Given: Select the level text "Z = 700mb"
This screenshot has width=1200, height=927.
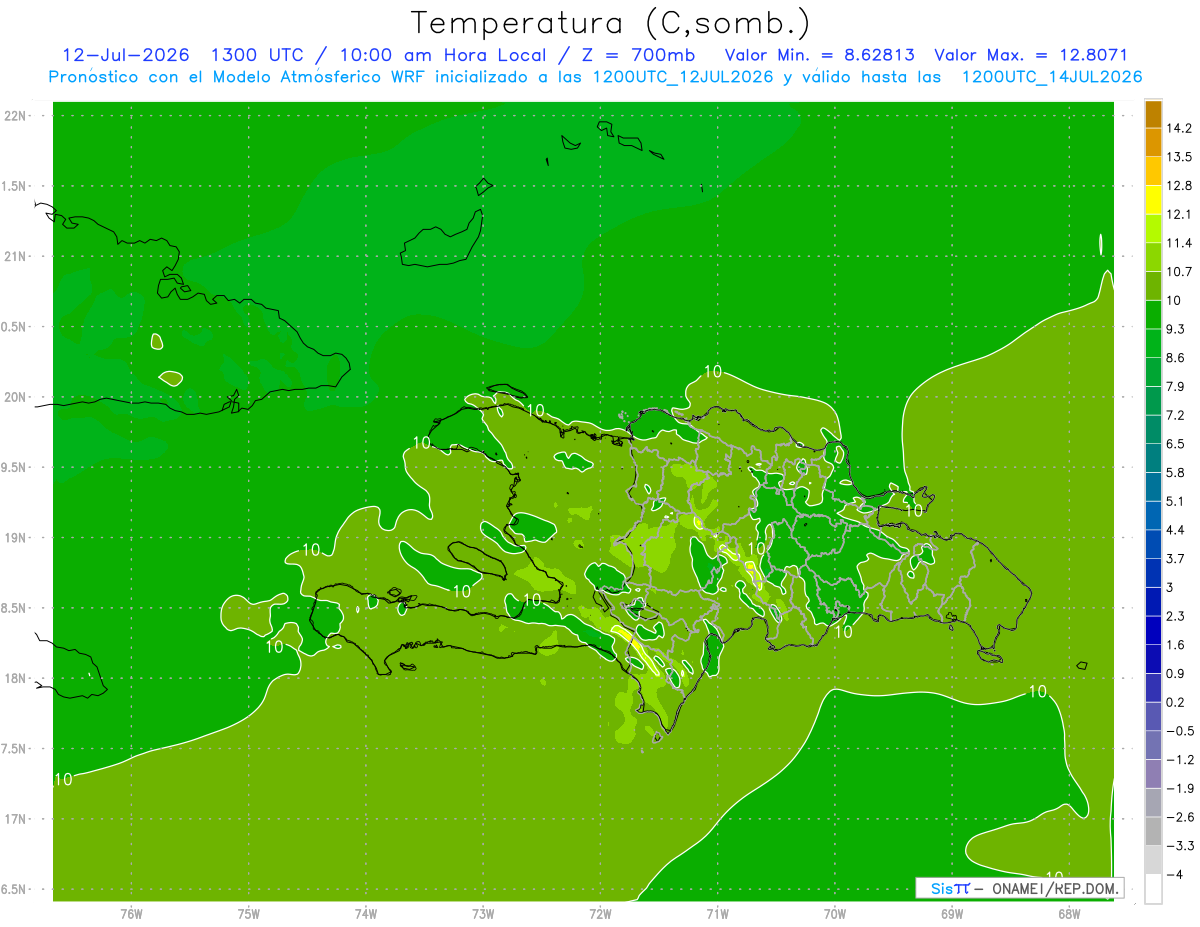Looking at the screenshot, I should click(x=640, y=55).
